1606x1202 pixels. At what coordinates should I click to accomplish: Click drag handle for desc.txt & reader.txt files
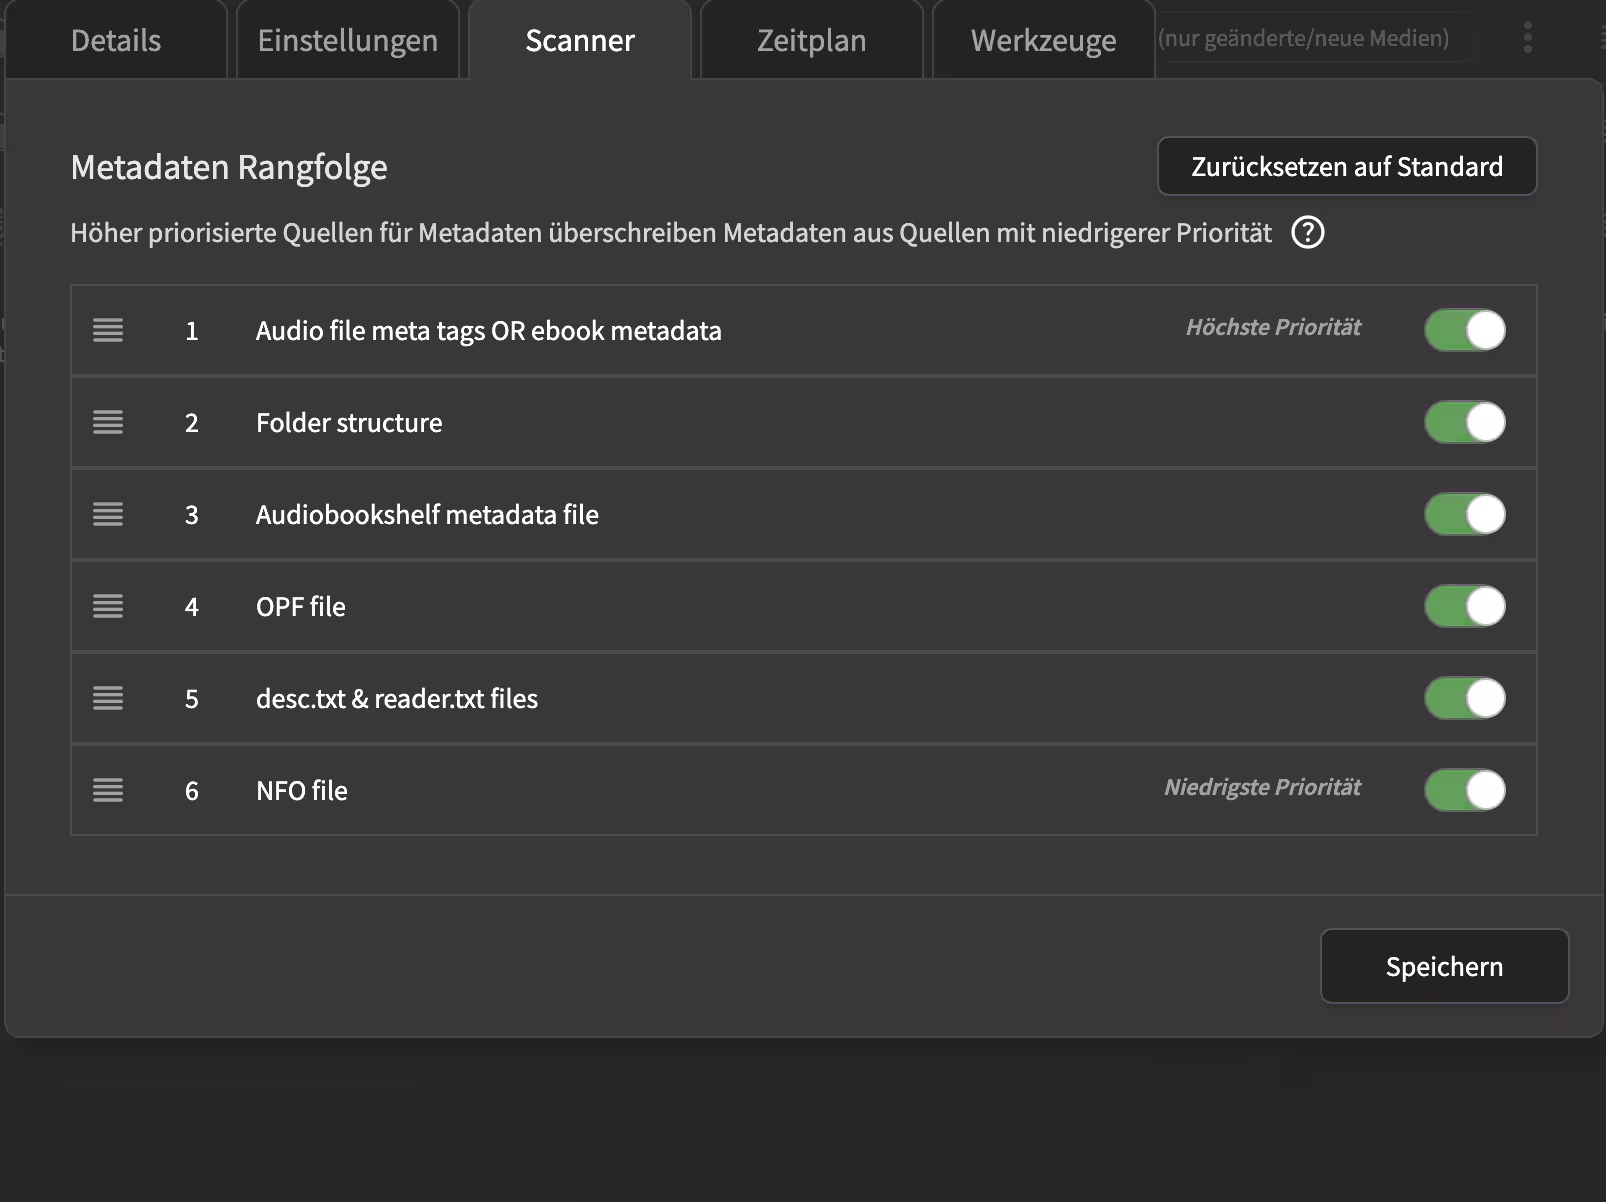tap(108, 698)
